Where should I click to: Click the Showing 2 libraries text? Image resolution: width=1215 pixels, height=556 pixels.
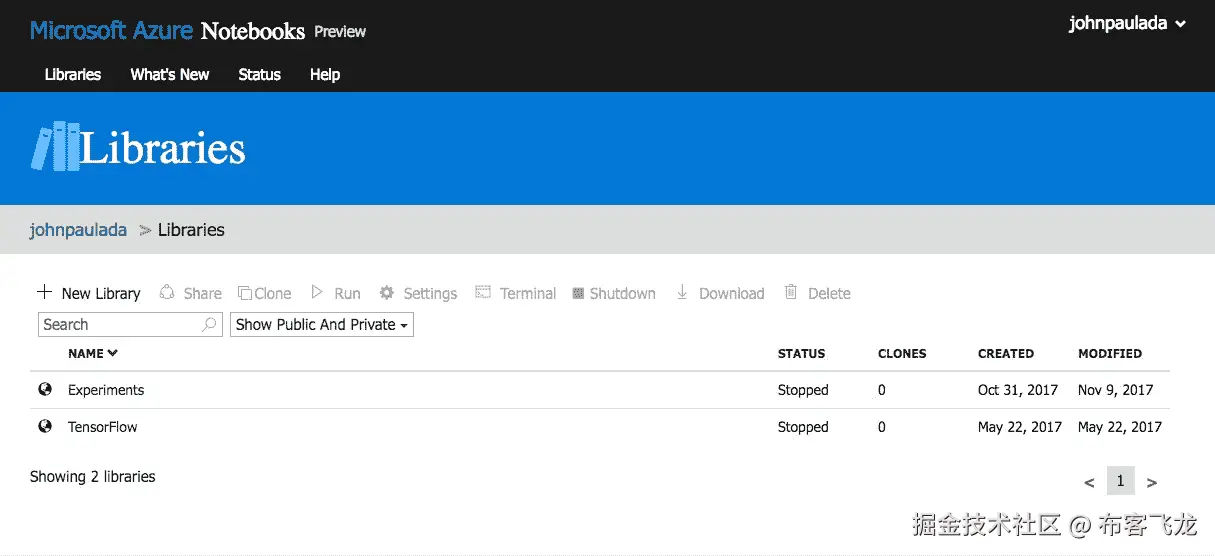click(93, 477)
